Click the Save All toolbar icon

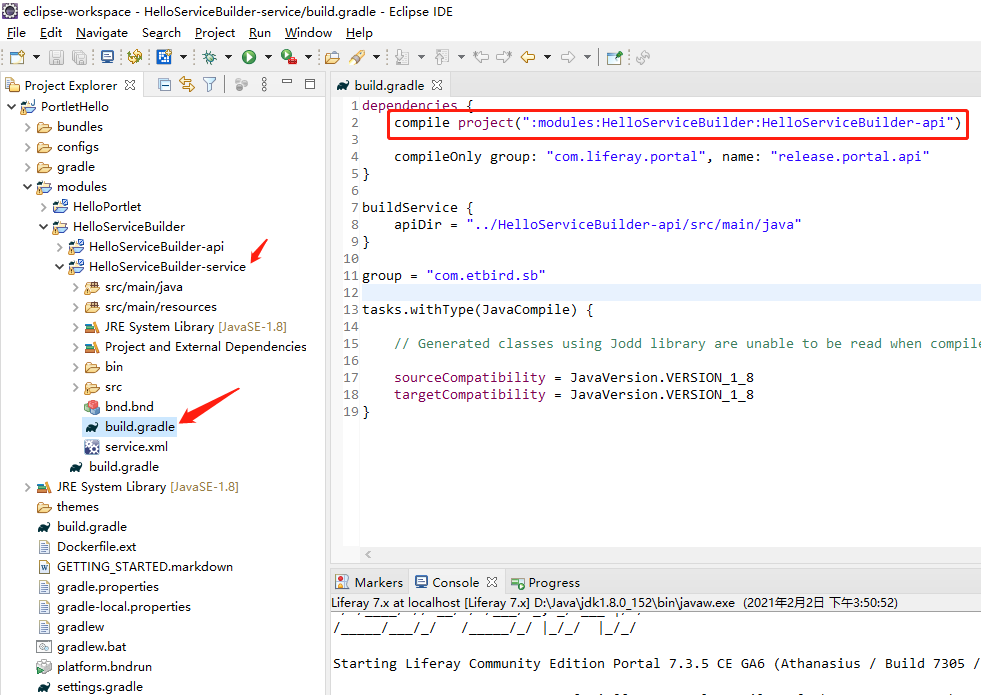point(79,57)
